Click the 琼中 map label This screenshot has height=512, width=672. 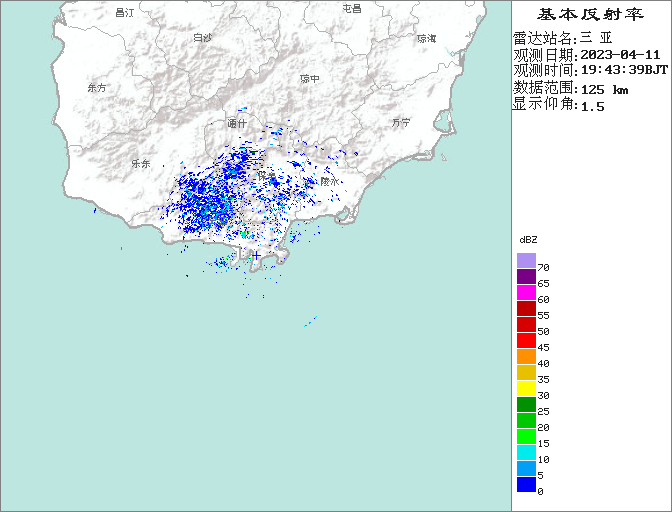tap(310, 79)
